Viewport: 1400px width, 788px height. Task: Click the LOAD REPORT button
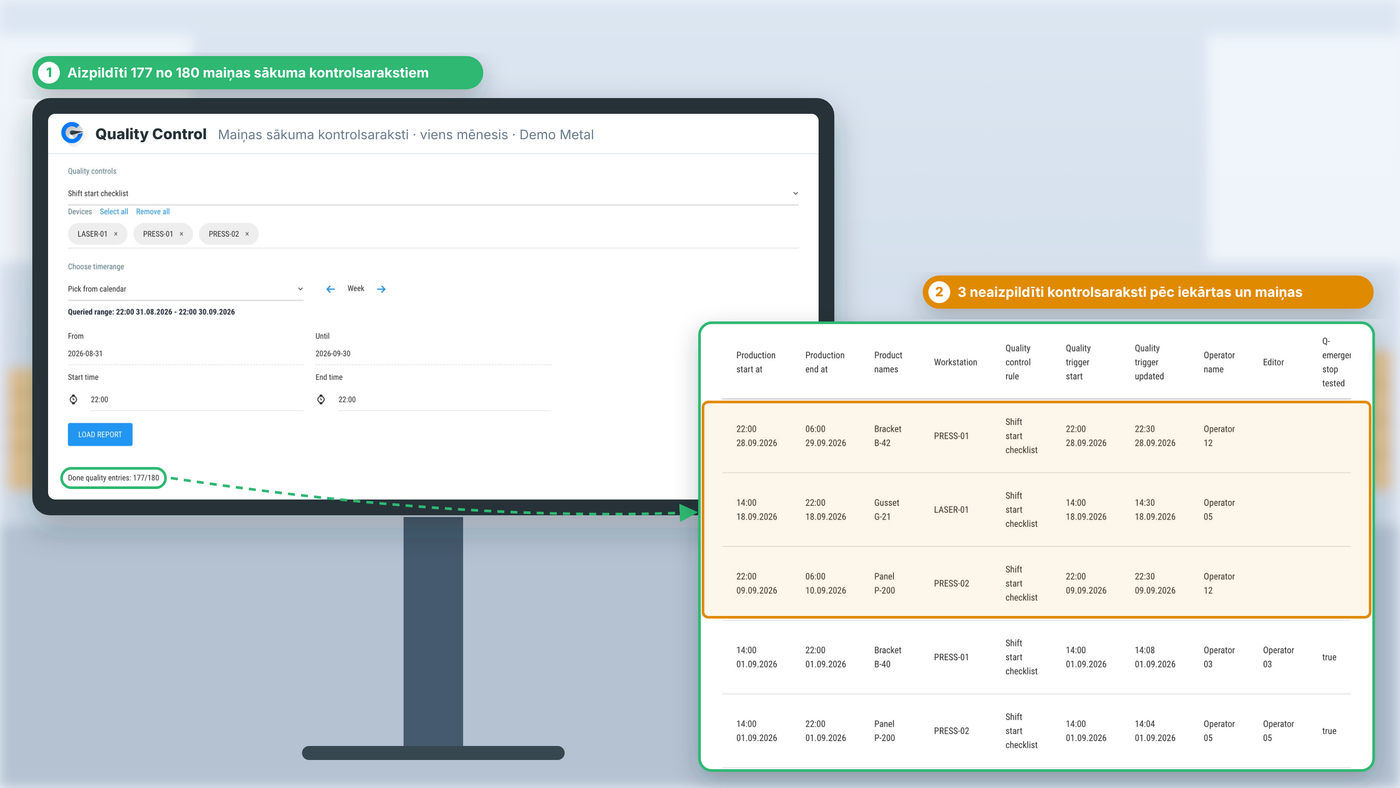[100, 434]
